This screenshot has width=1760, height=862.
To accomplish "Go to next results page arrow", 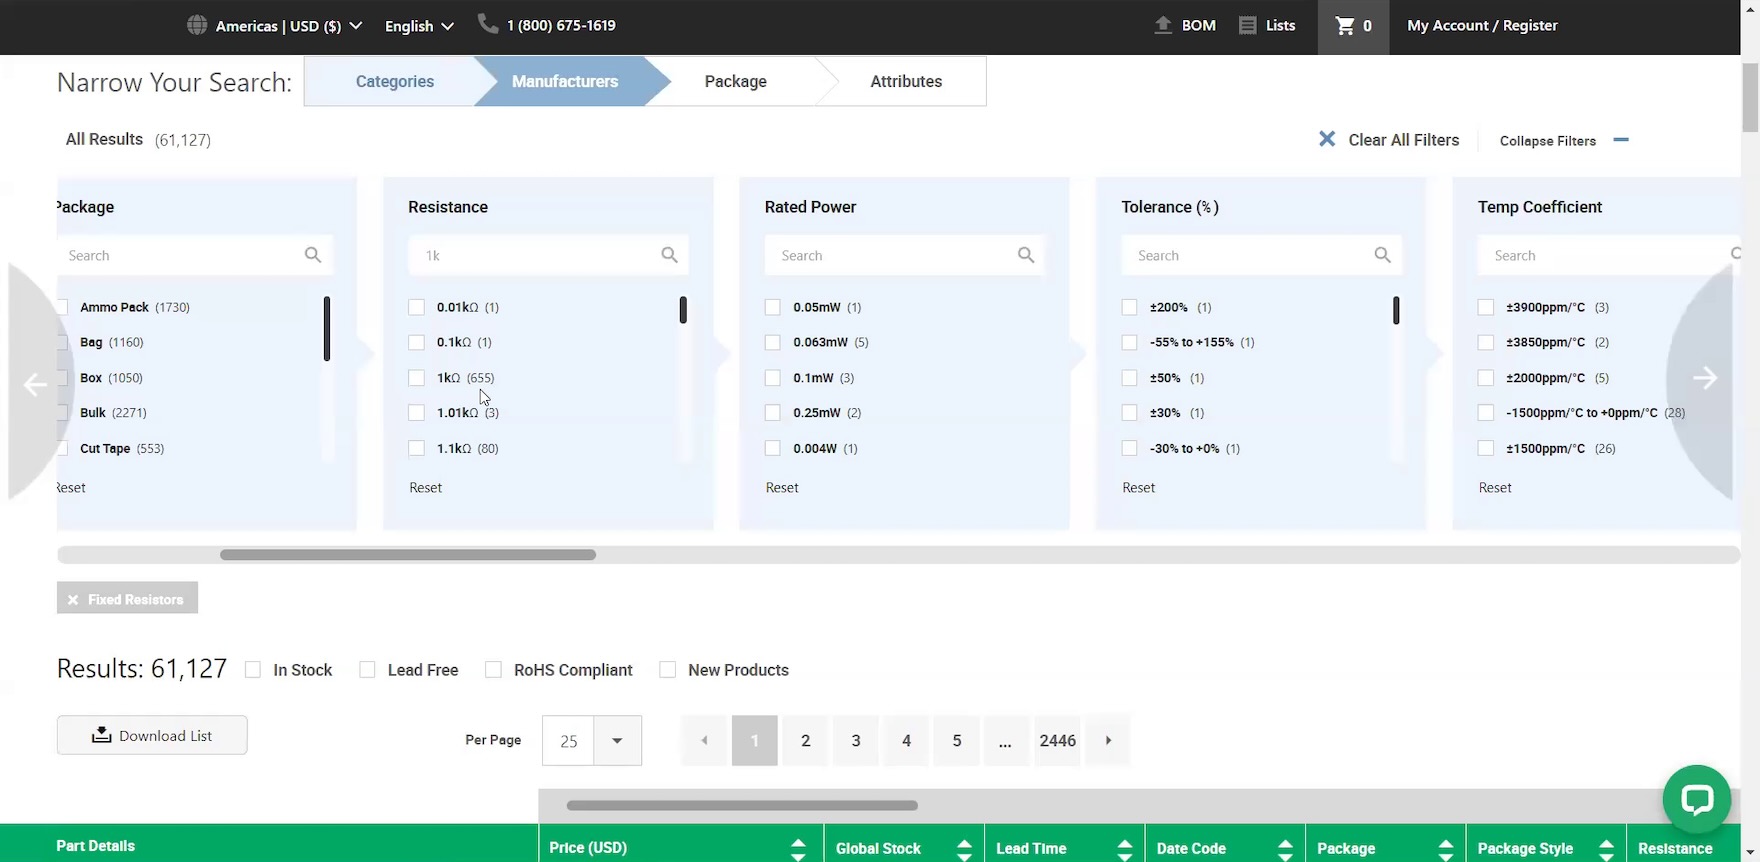I will [1108, 741].
